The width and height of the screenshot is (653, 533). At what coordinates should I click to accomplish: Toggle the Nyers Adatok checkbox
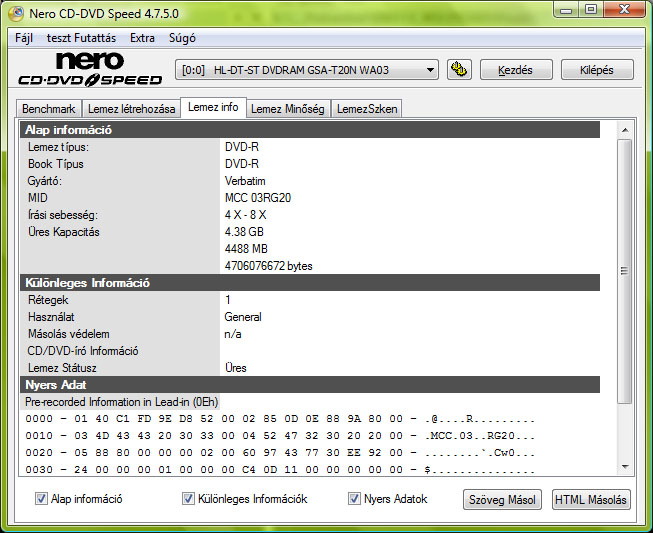tap(354, 498)
